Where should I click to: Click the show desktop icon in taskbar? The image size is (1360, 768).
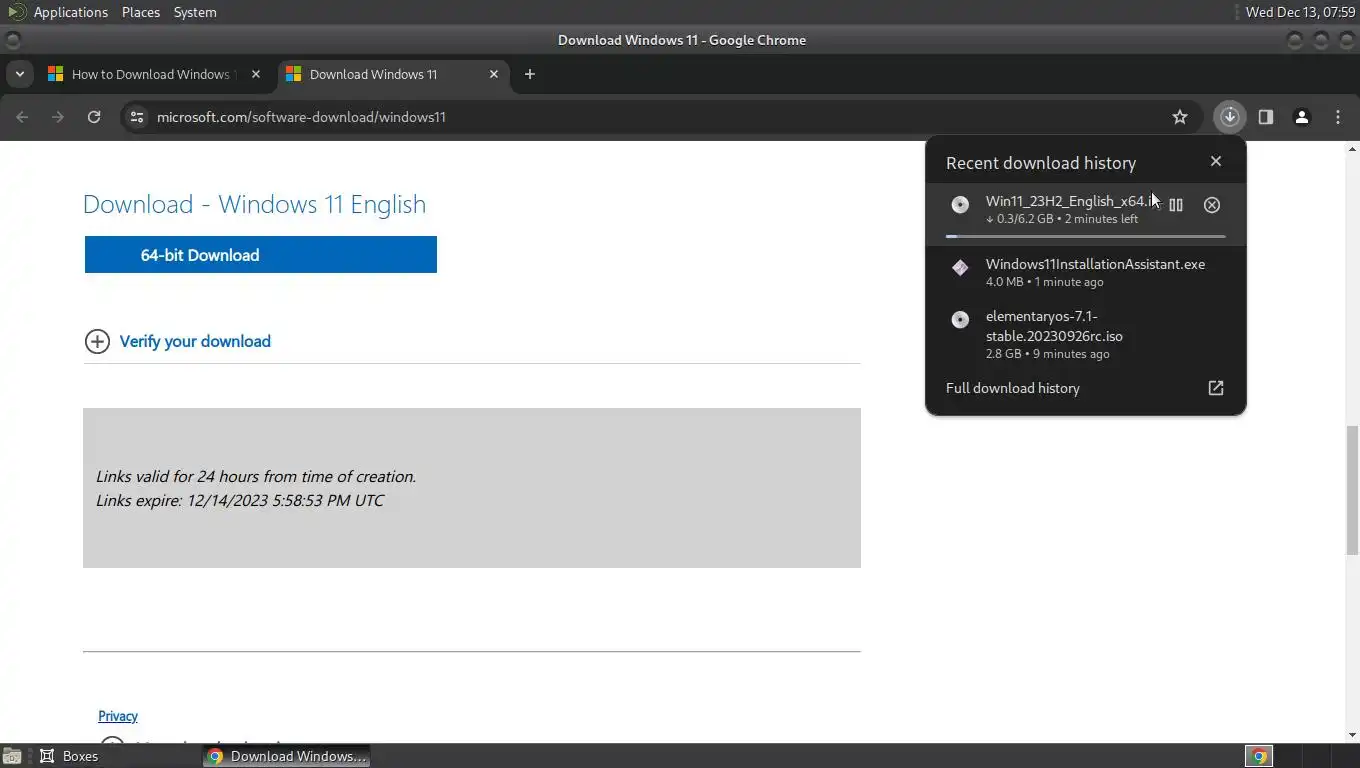[11, 756]
